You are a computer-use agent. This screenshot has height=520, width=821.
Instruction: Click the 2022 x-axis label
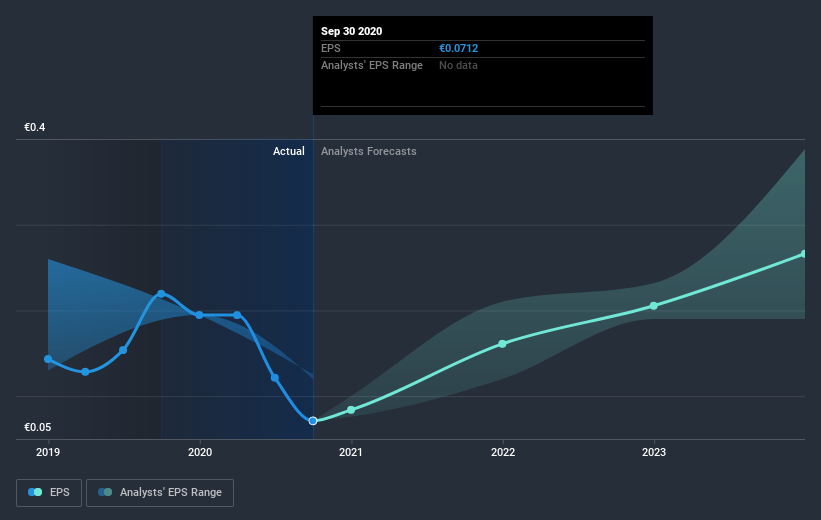[x=503, y=452]
